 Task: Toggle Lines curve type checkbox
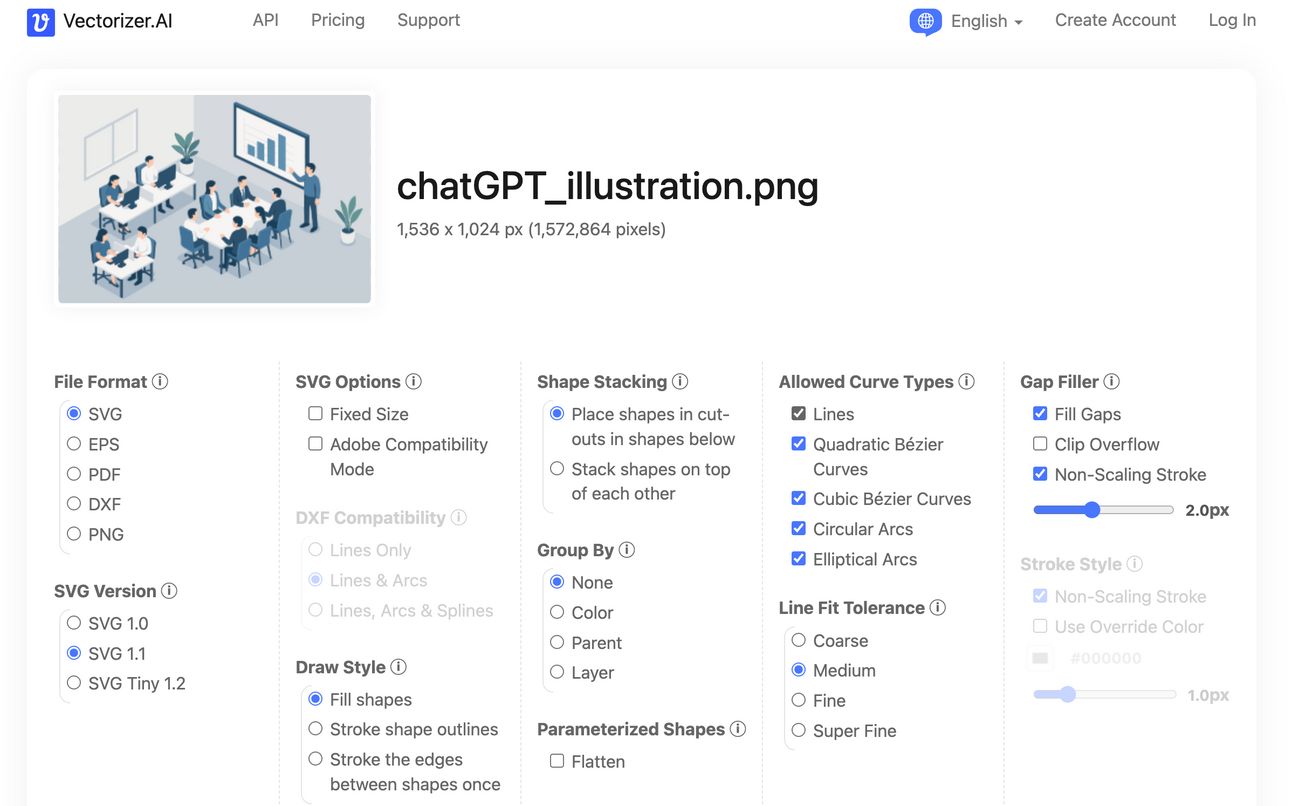pyautogui.click(x=798, y=413)
